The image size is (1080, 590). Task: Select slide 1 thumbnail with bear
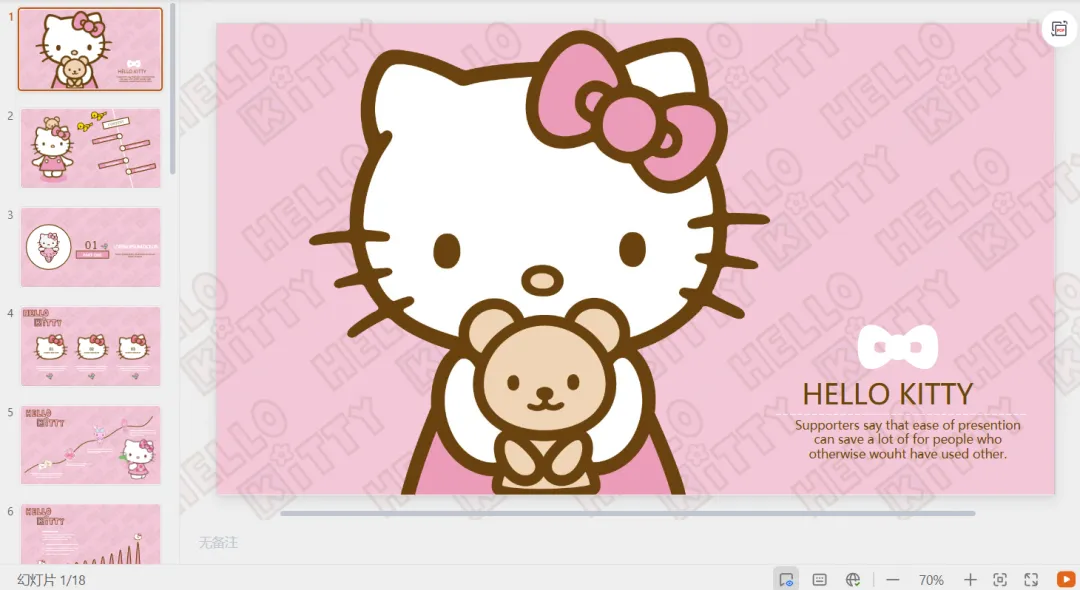(90, 50)
